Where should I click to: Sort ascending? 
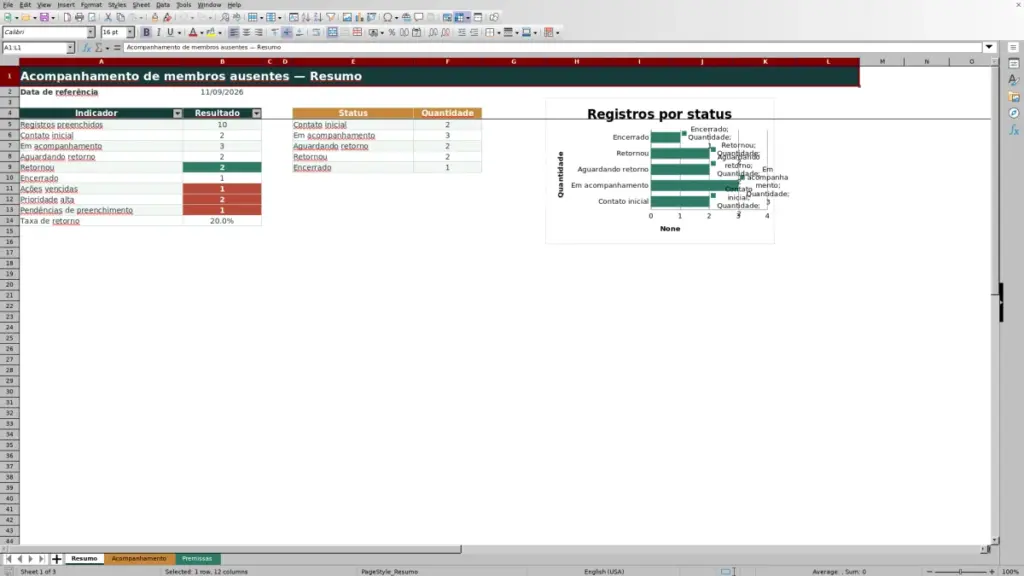click(x=306, y=17)
